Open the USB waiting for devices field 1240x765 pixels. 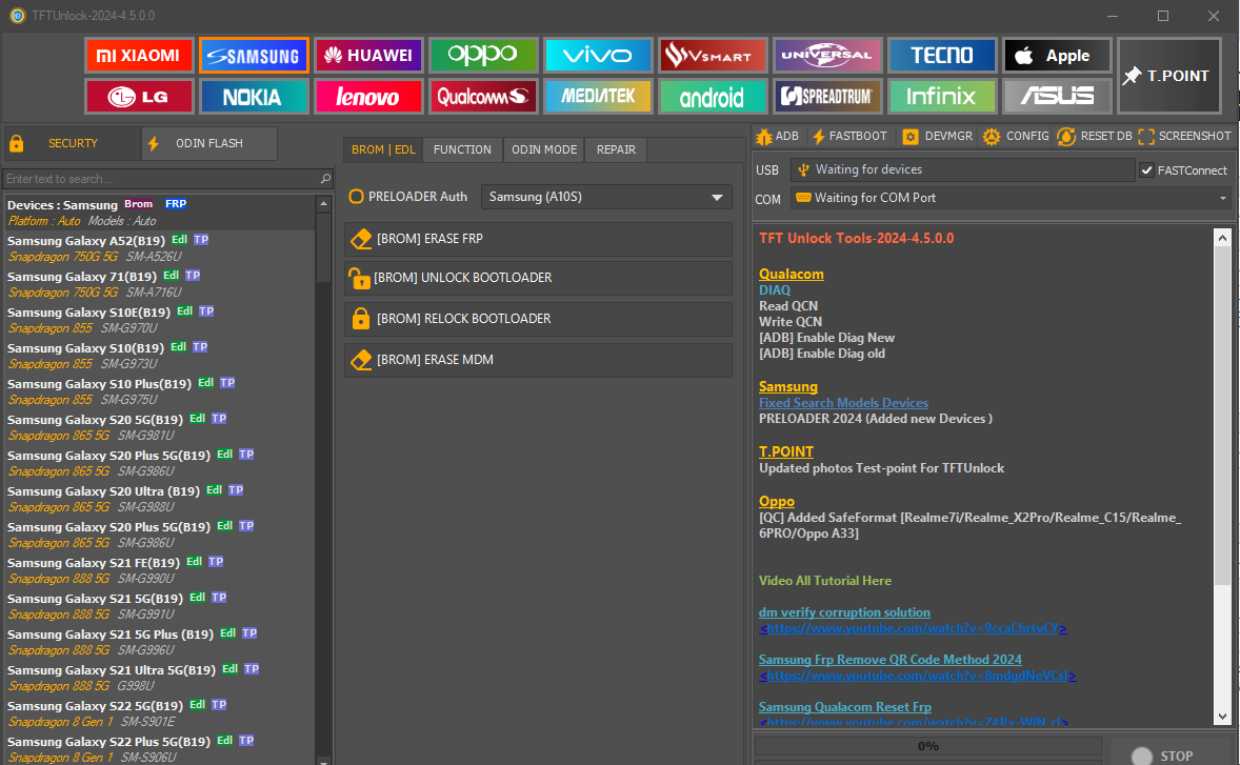point(962,170)
